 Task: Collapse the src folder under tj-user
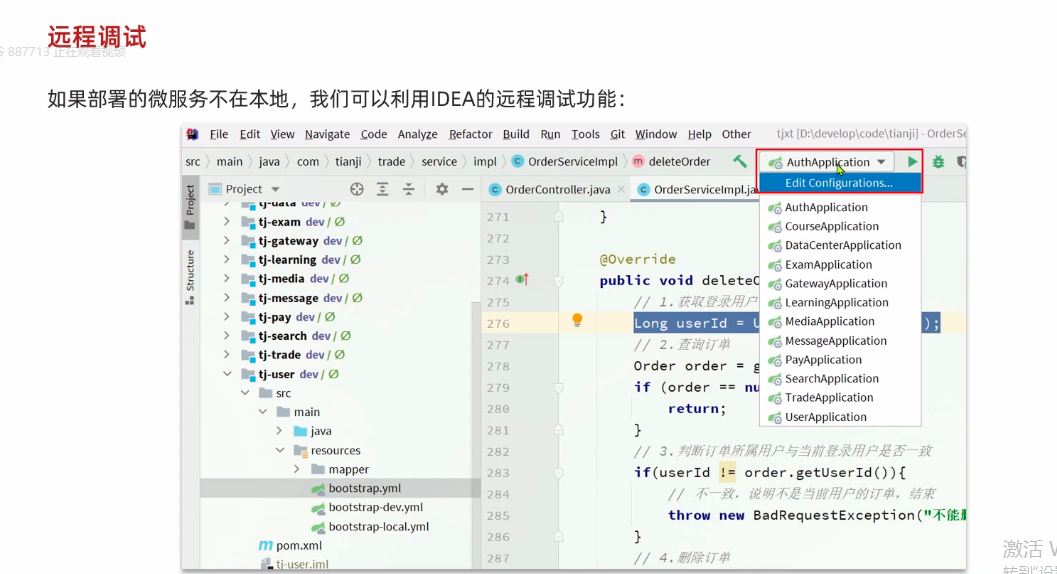tap(245, 393)
